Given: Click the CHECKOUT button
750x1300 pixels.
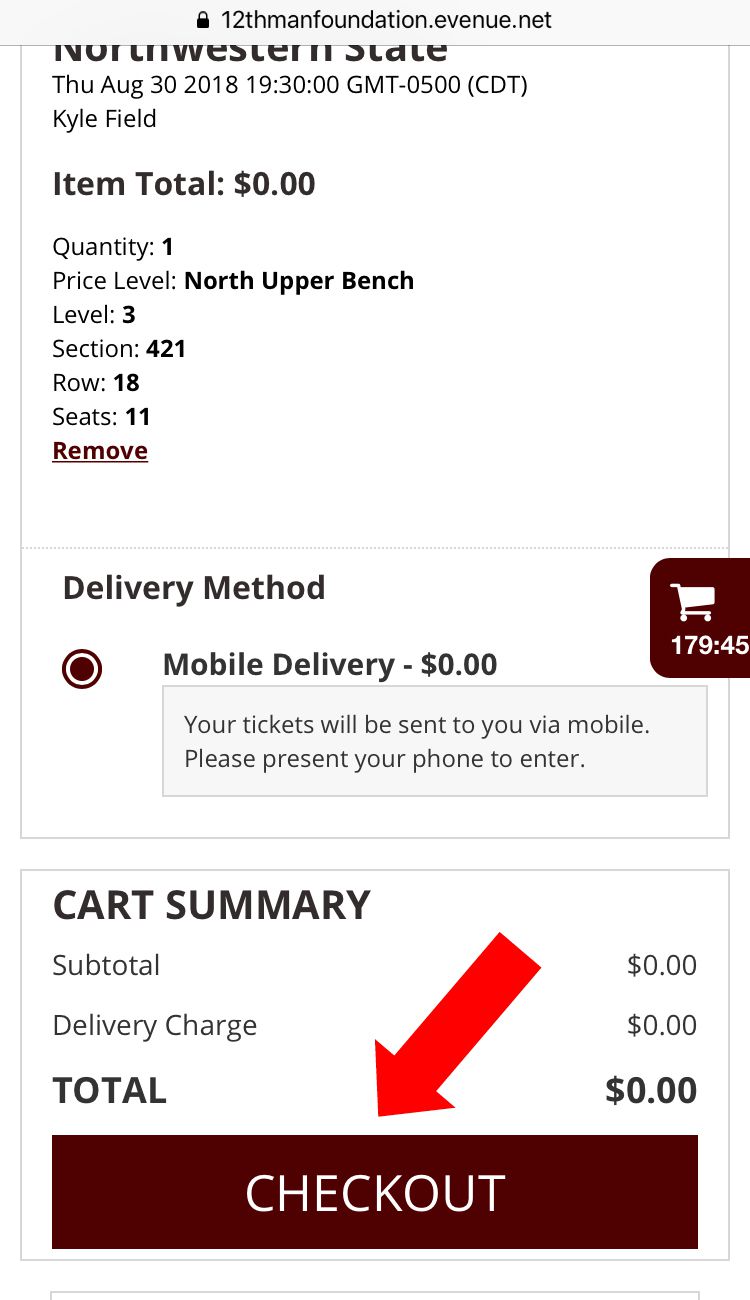Looking at the screenshot, I should pyautogui.click(x=375, y=1192).
